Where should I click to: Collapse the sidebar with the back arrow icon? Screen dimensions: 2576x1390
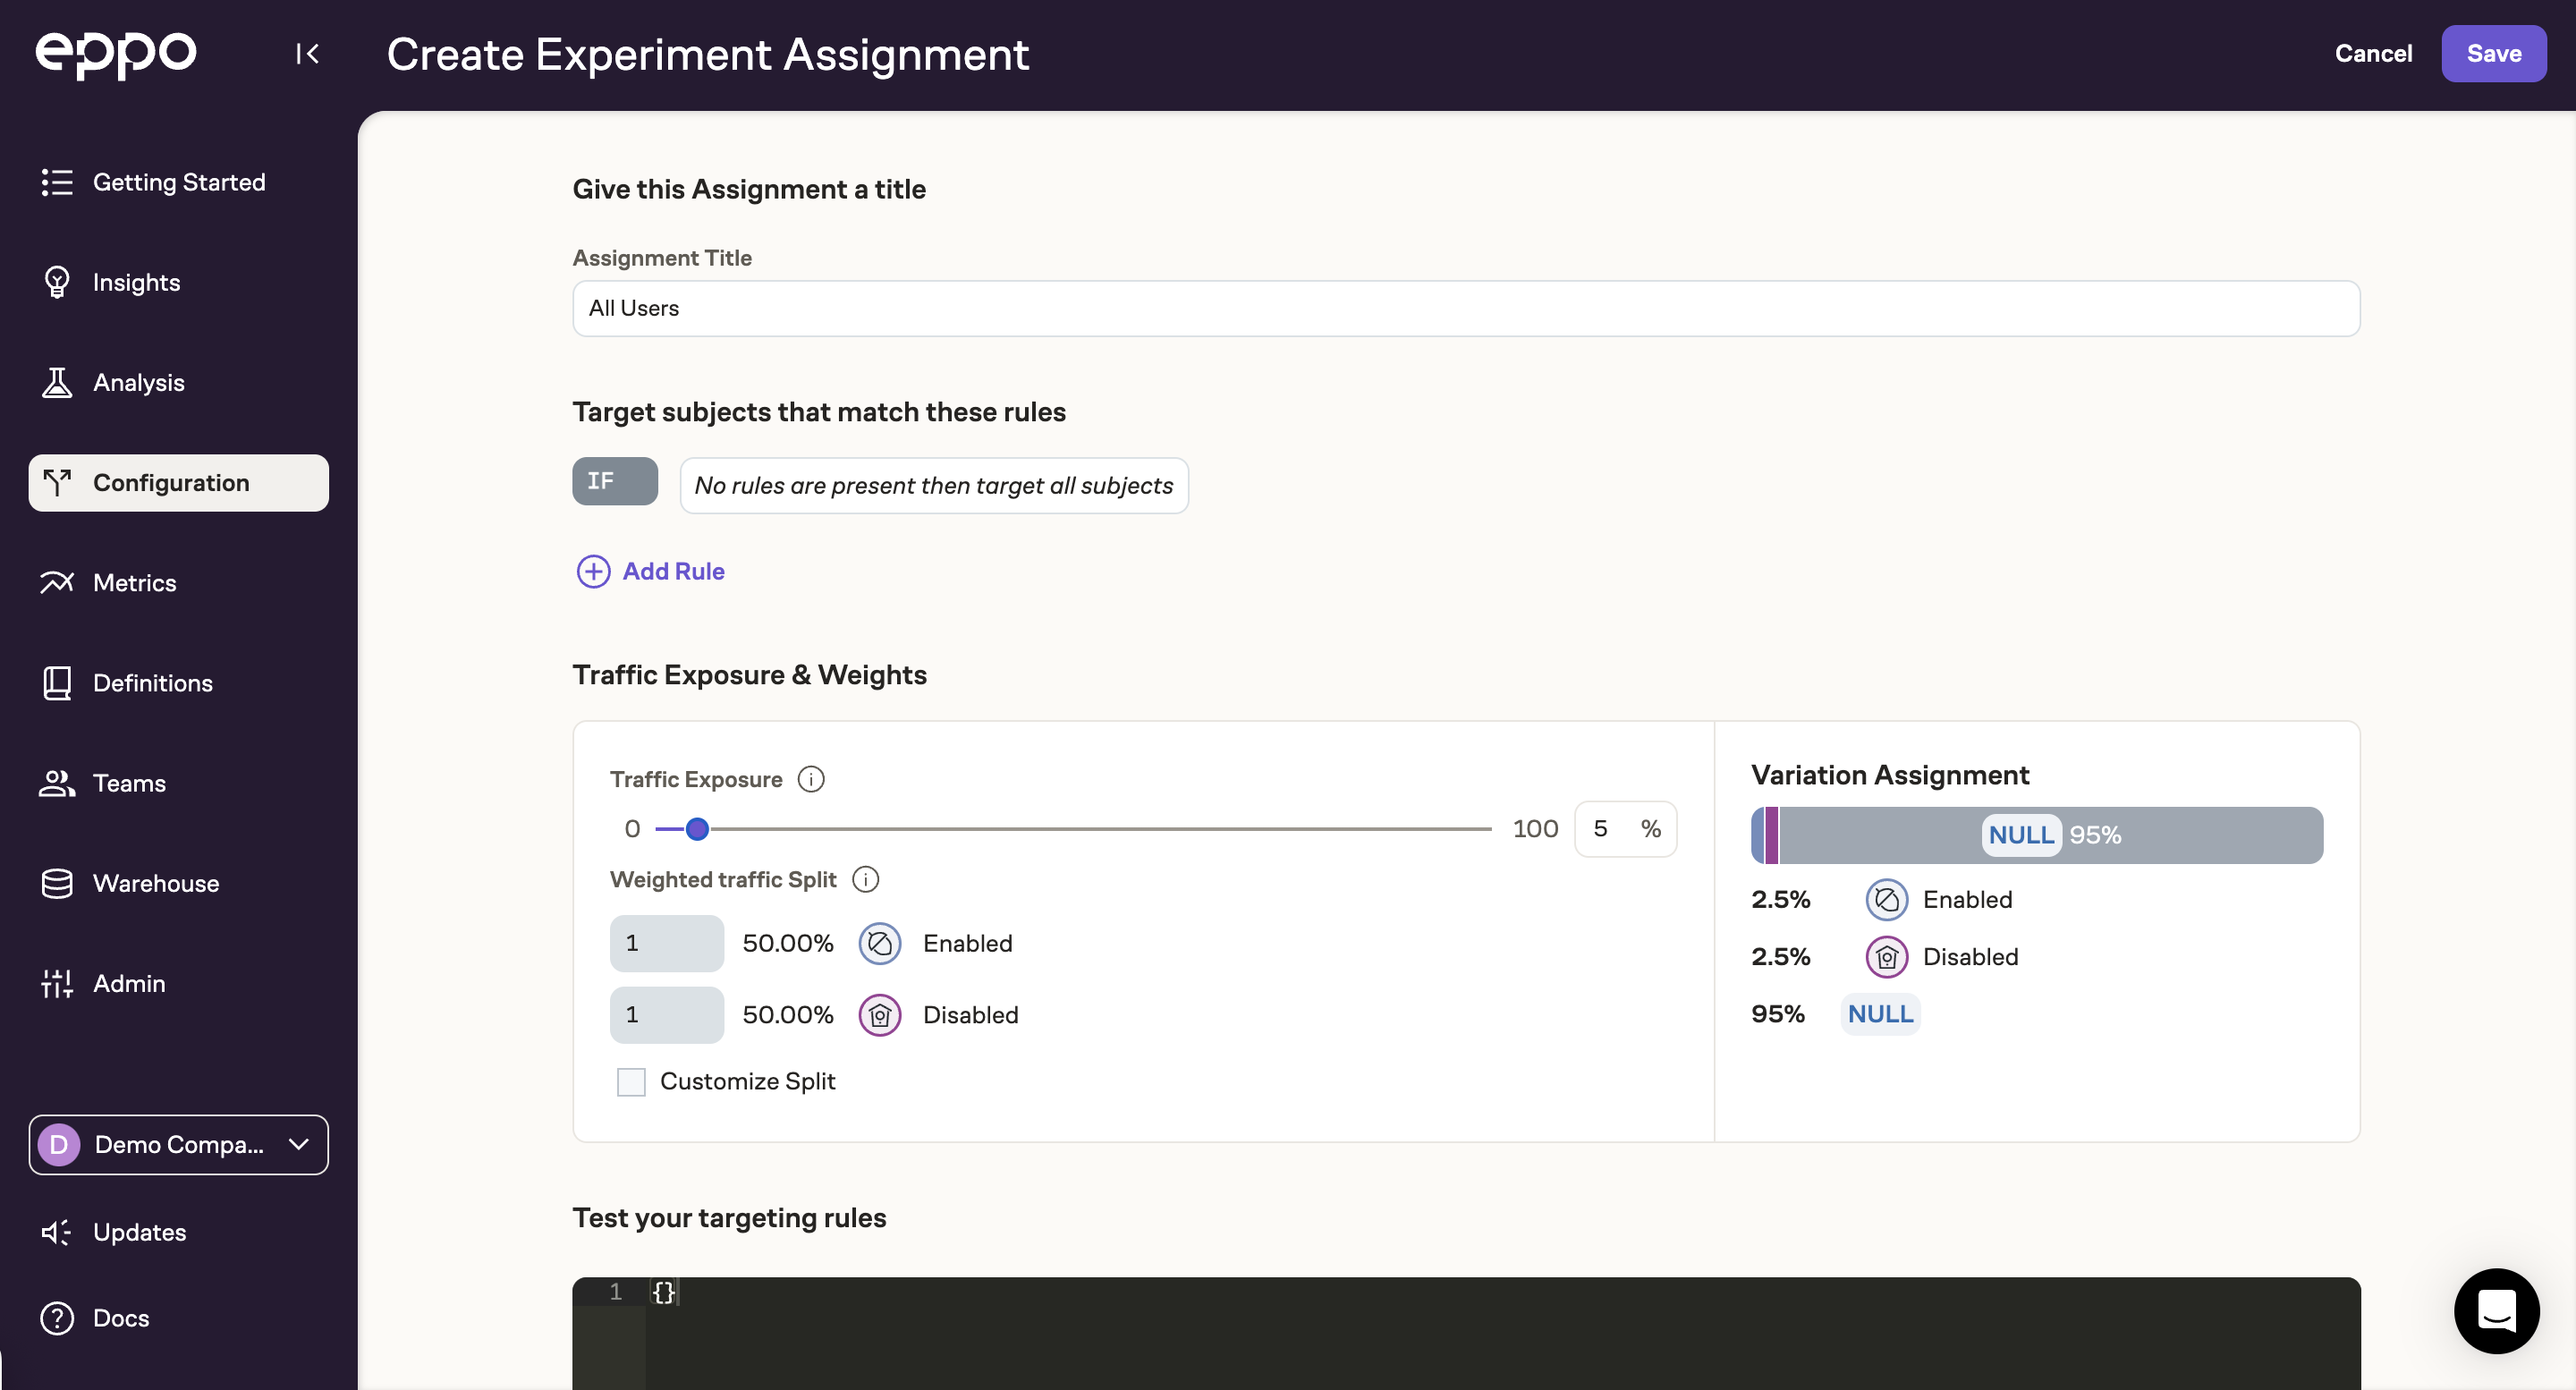(x=307, y=53)
